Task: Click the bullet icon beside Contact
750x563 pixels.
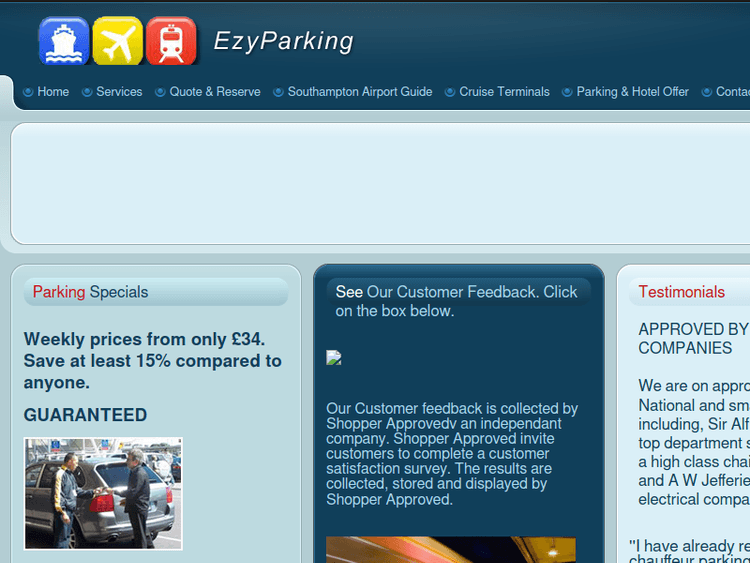Action: coord(706,92)
